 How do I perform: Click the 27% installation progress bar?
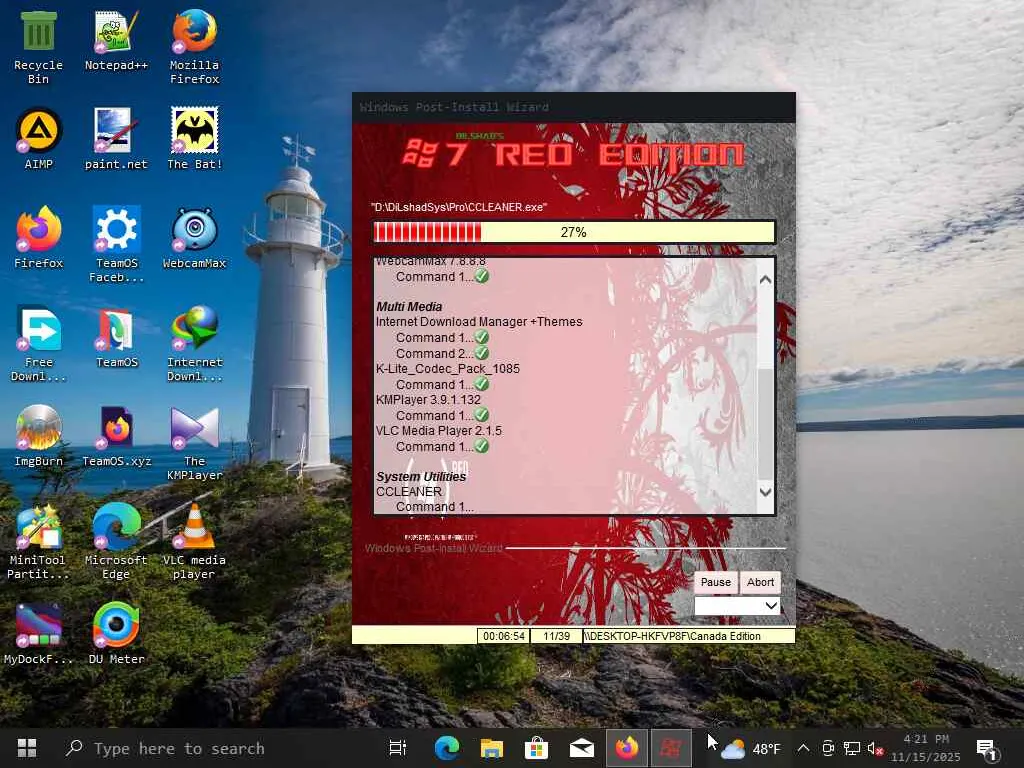click(x=574, y=232)
